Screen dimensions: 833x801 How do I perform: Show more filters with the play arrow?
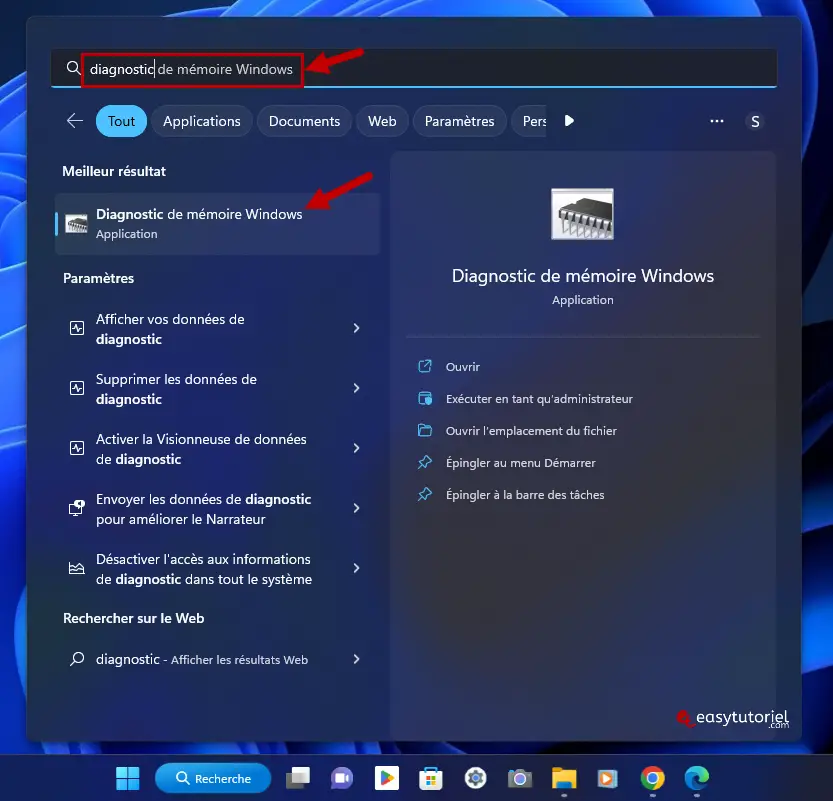[x=569, y=121]
